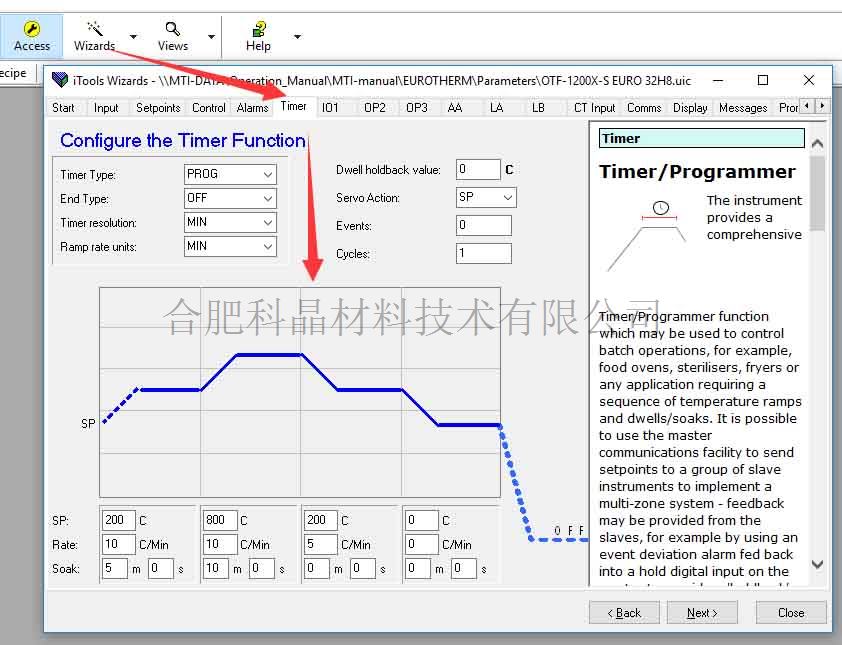
Task: Expand the Help dropdown arrow
Action: coord(297,37)
